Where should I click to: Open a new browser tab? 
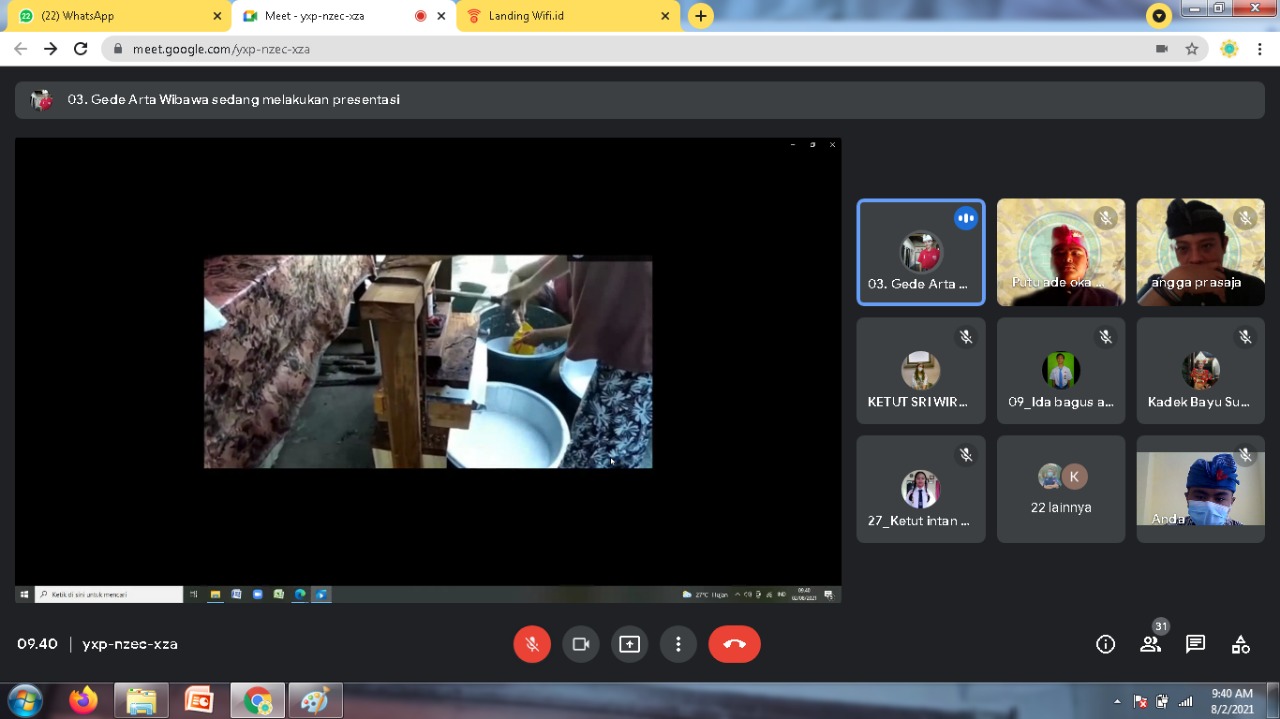pyautogui.click(x=701, y=16)
